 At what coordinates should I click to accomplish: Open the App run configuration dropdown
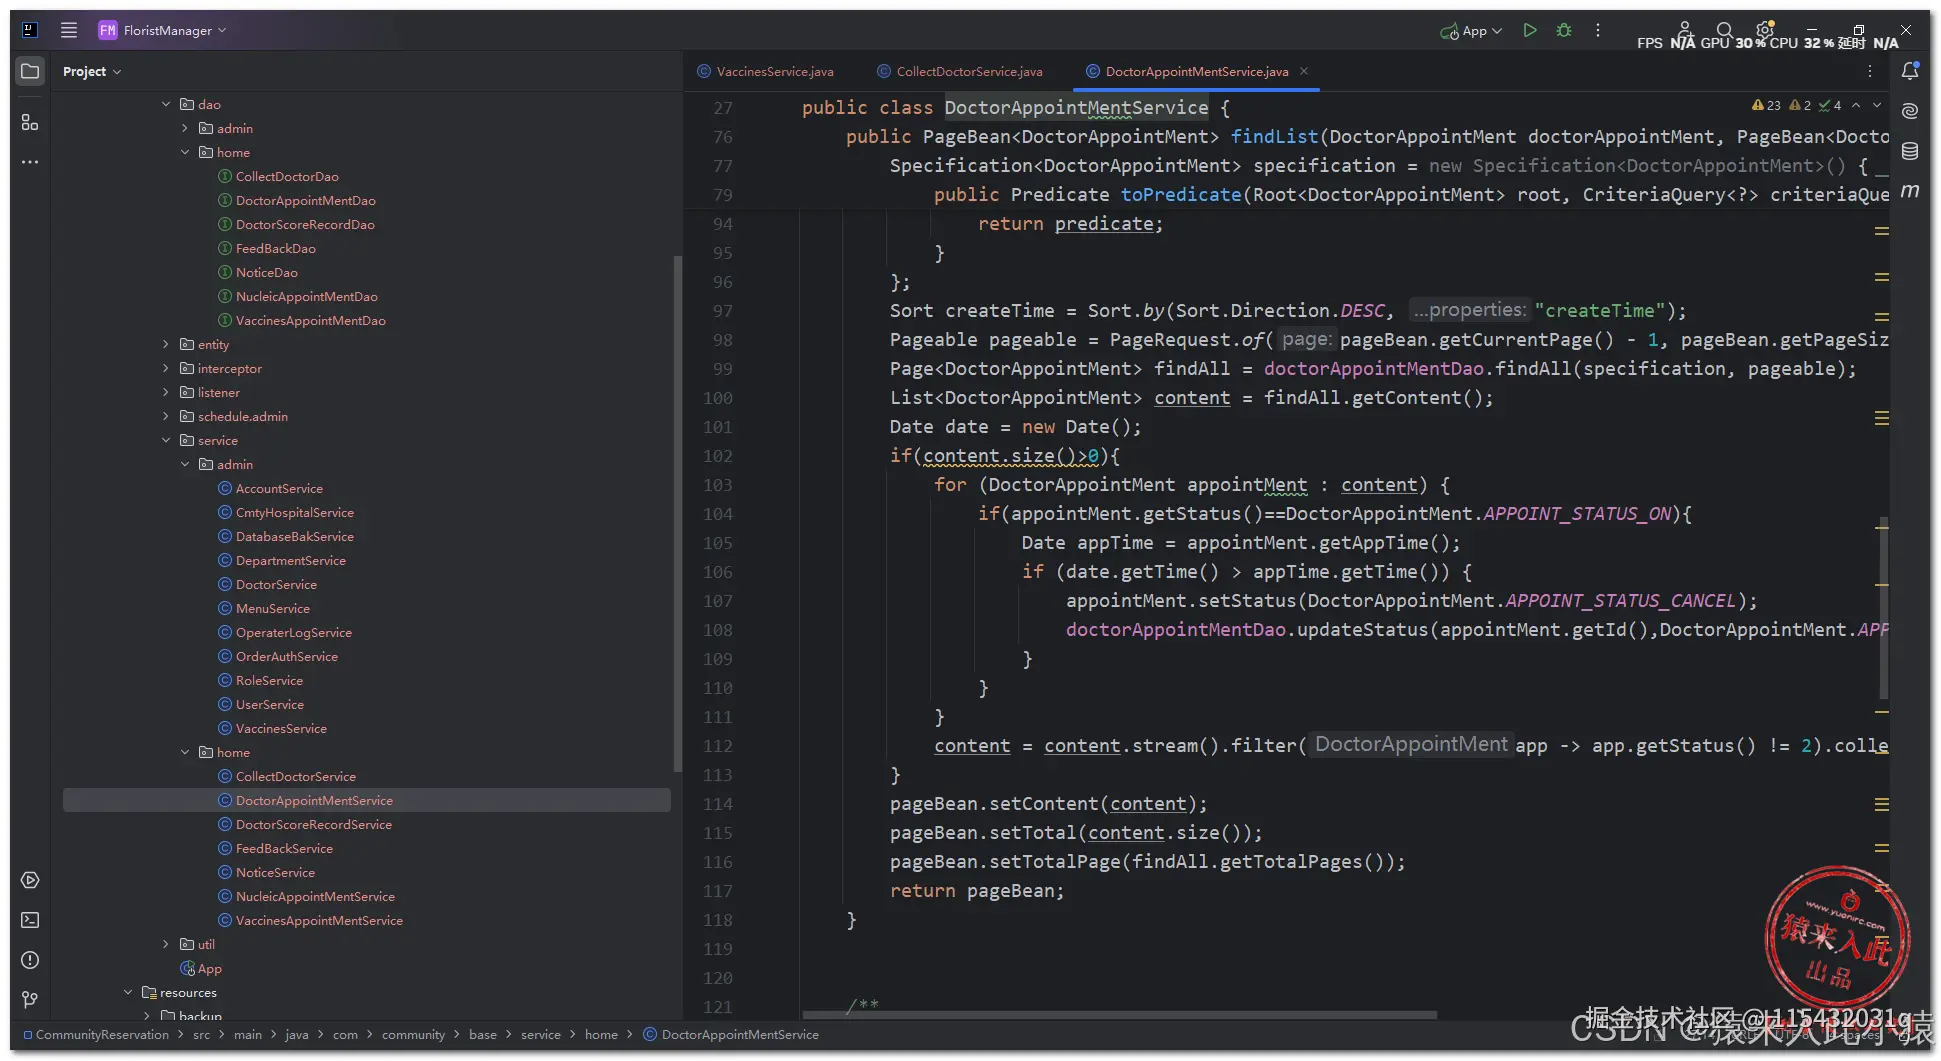click(x=1471, y=31)
